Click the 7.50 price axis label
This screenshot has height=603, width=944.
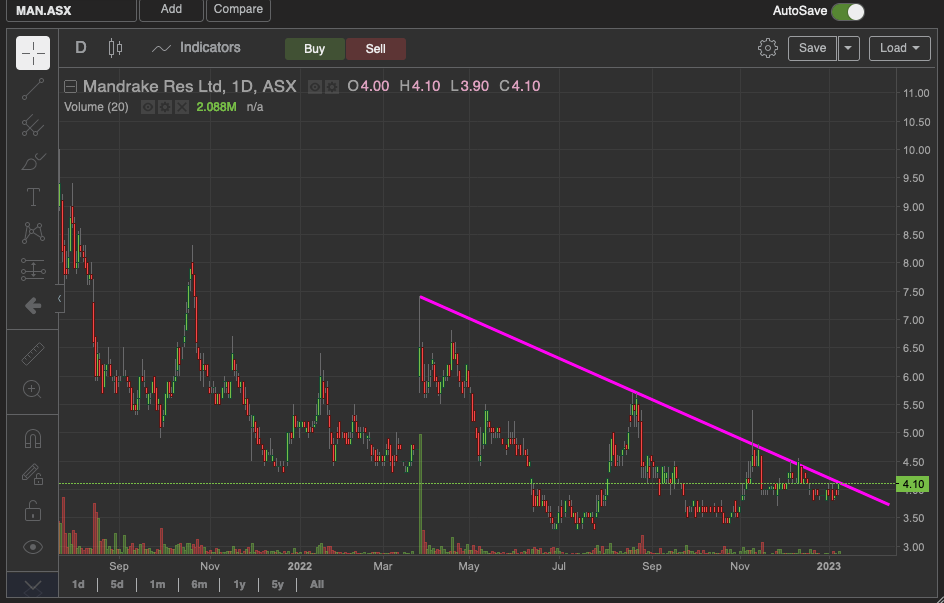[914, 292]
